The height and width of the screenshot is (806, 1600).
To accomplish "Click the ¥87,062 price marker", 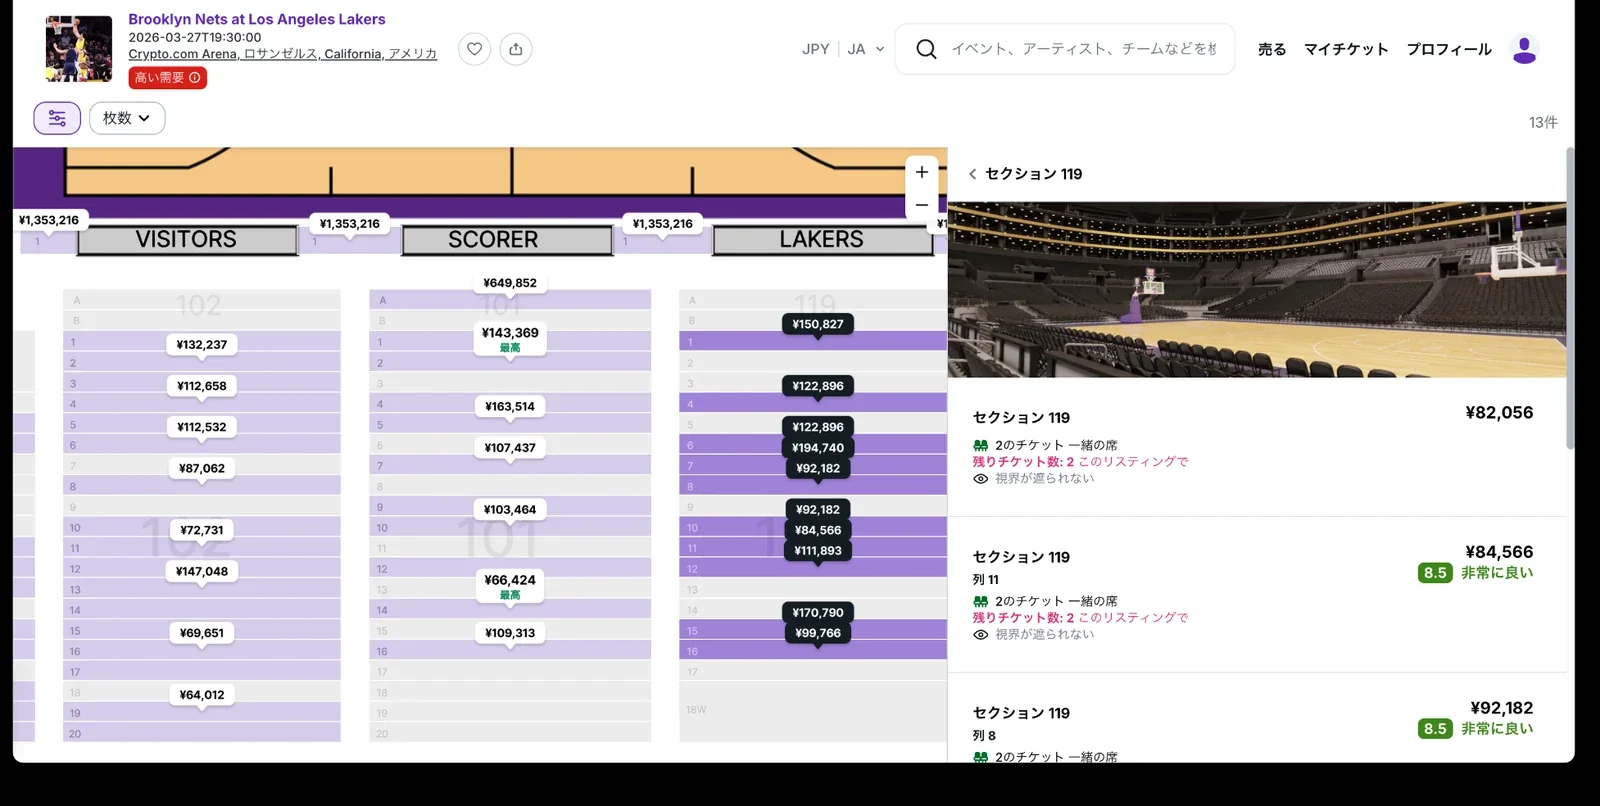I will coord(202,468).
